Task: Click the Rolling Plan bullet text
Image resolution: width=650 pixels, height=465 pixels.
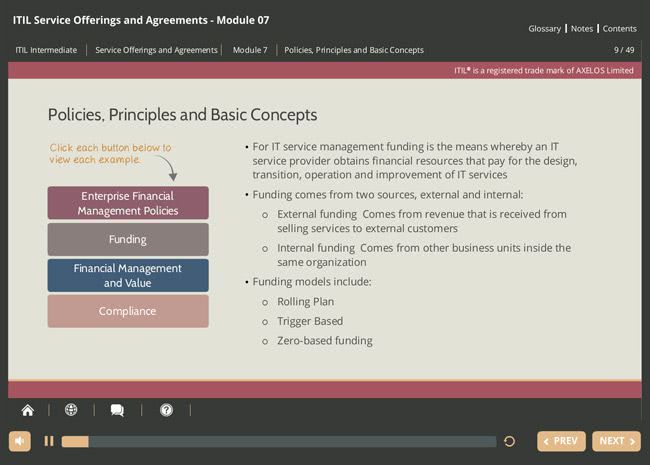Action: click(306, 302)
